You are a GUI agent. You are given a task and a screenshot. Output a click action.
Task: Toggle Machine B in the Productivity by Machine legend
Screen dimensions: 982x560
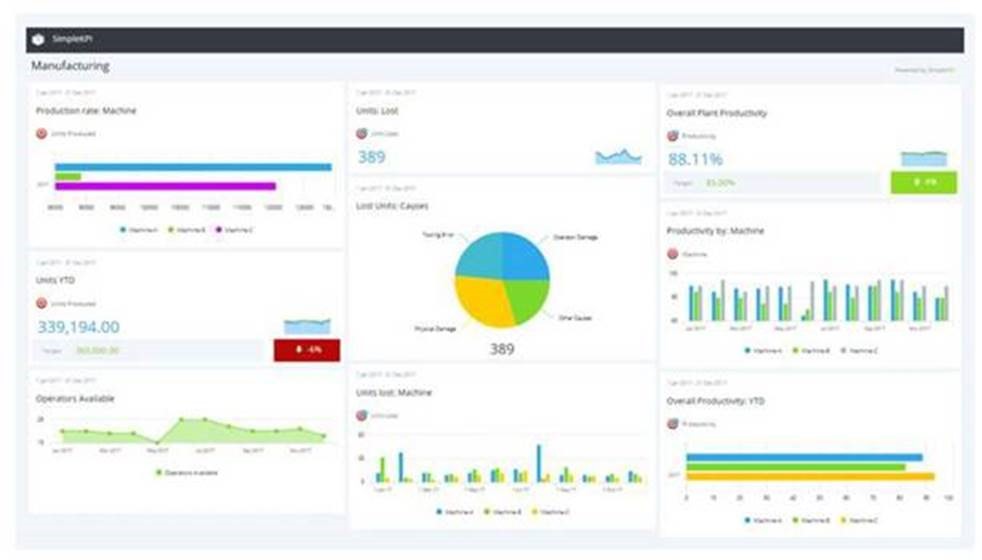click(813, 350)
